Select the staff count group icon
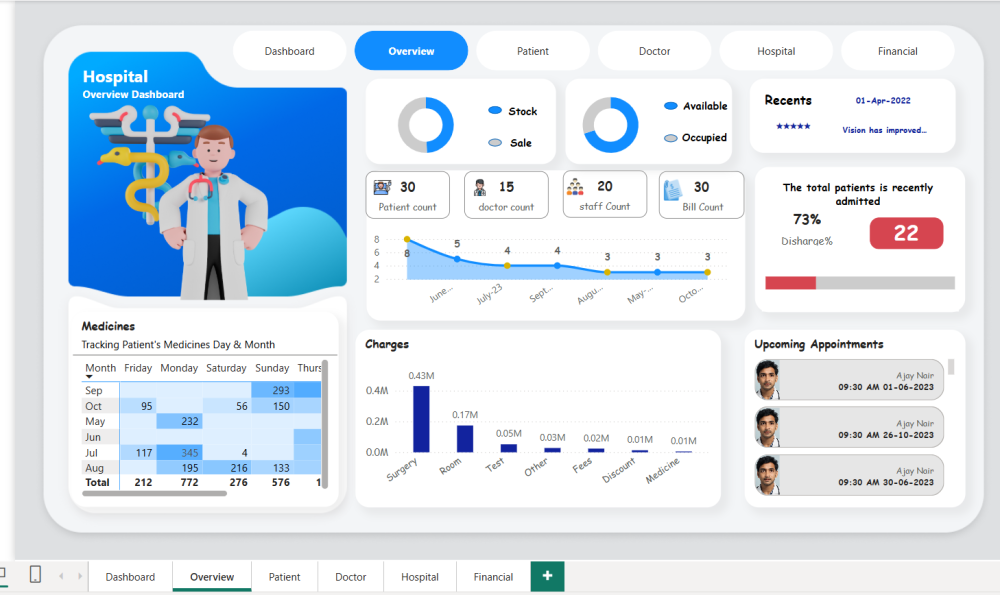The image size is (1000, 595). [576, 186]
